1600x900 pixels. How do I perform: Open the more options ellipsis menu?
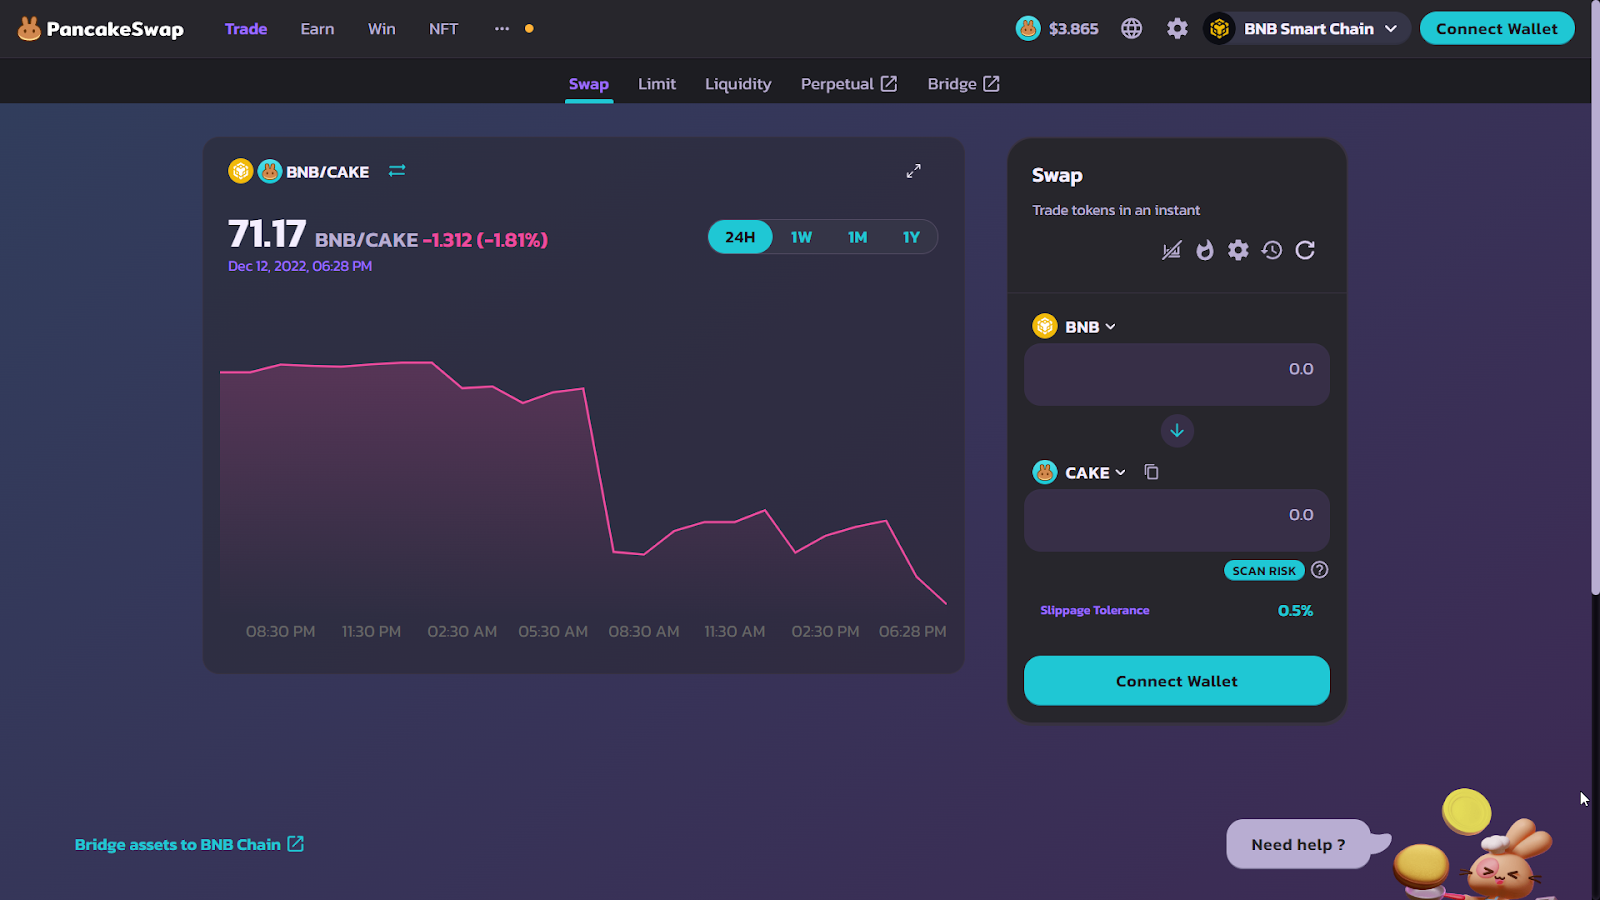pos(502,29)
